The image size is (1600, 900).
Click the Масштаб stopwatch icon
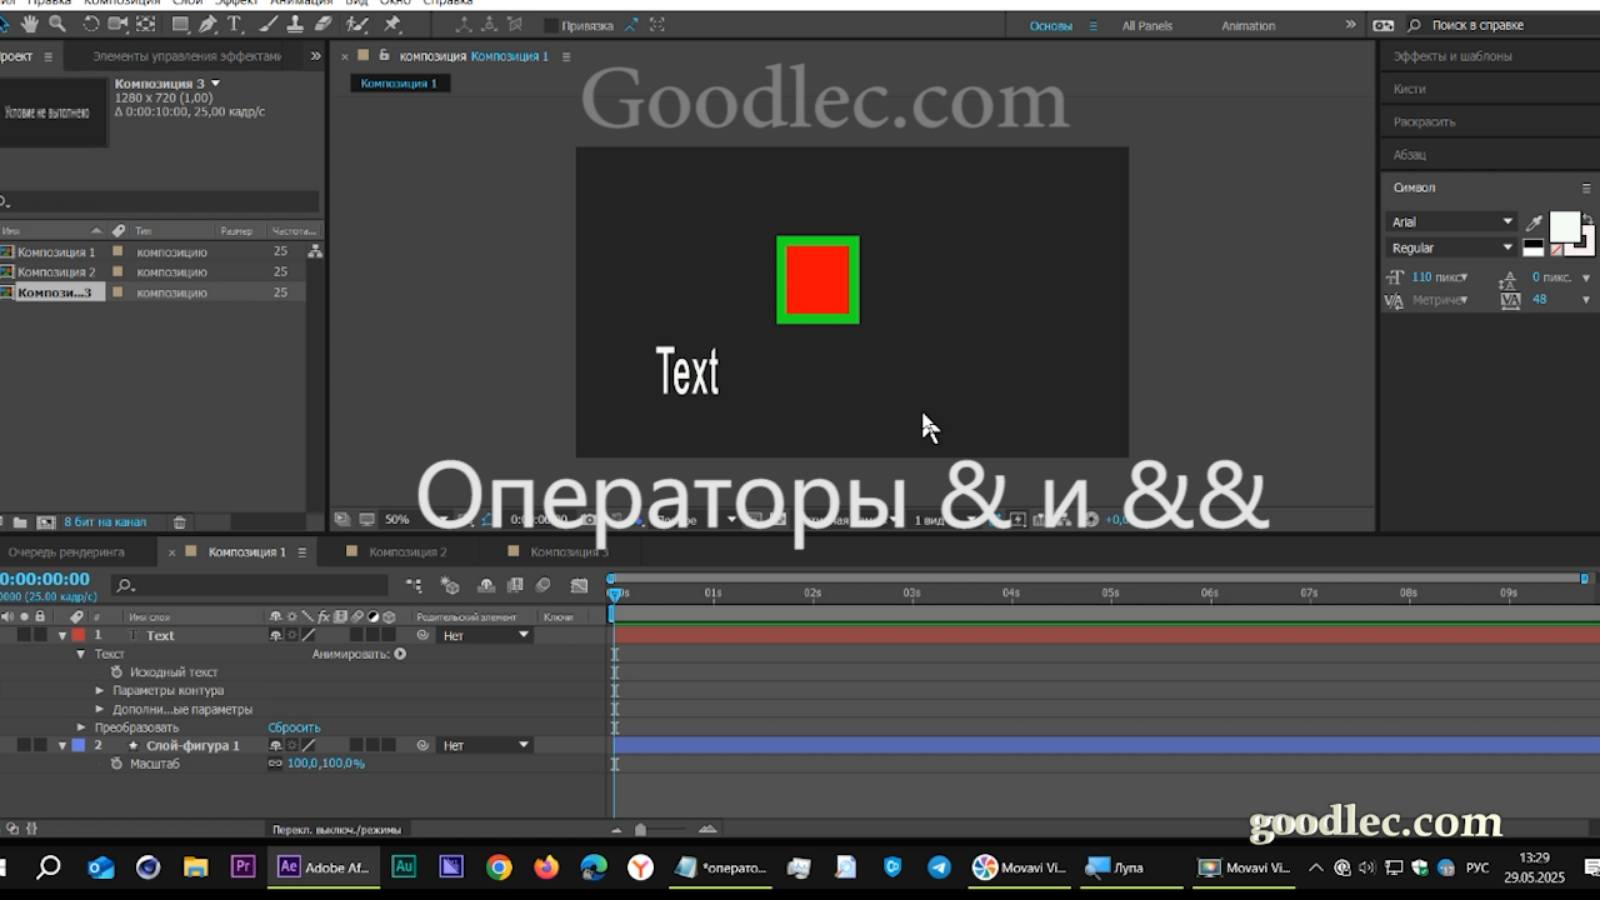(116, 763)
